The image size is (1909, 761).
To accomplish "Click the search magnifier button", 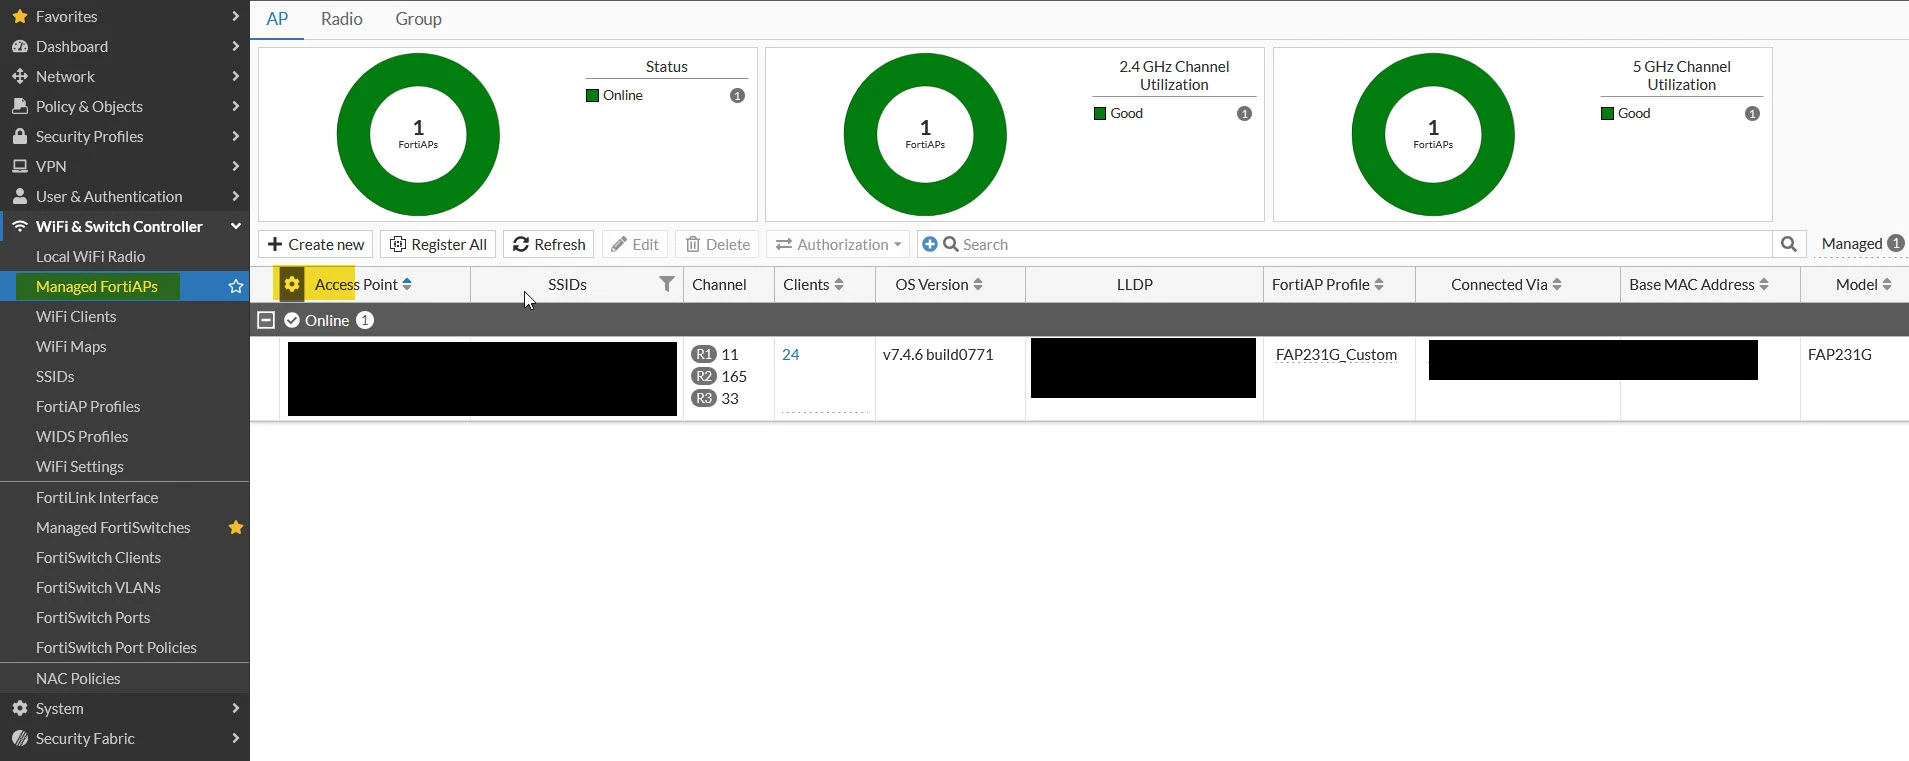I will click(1789, 244).
